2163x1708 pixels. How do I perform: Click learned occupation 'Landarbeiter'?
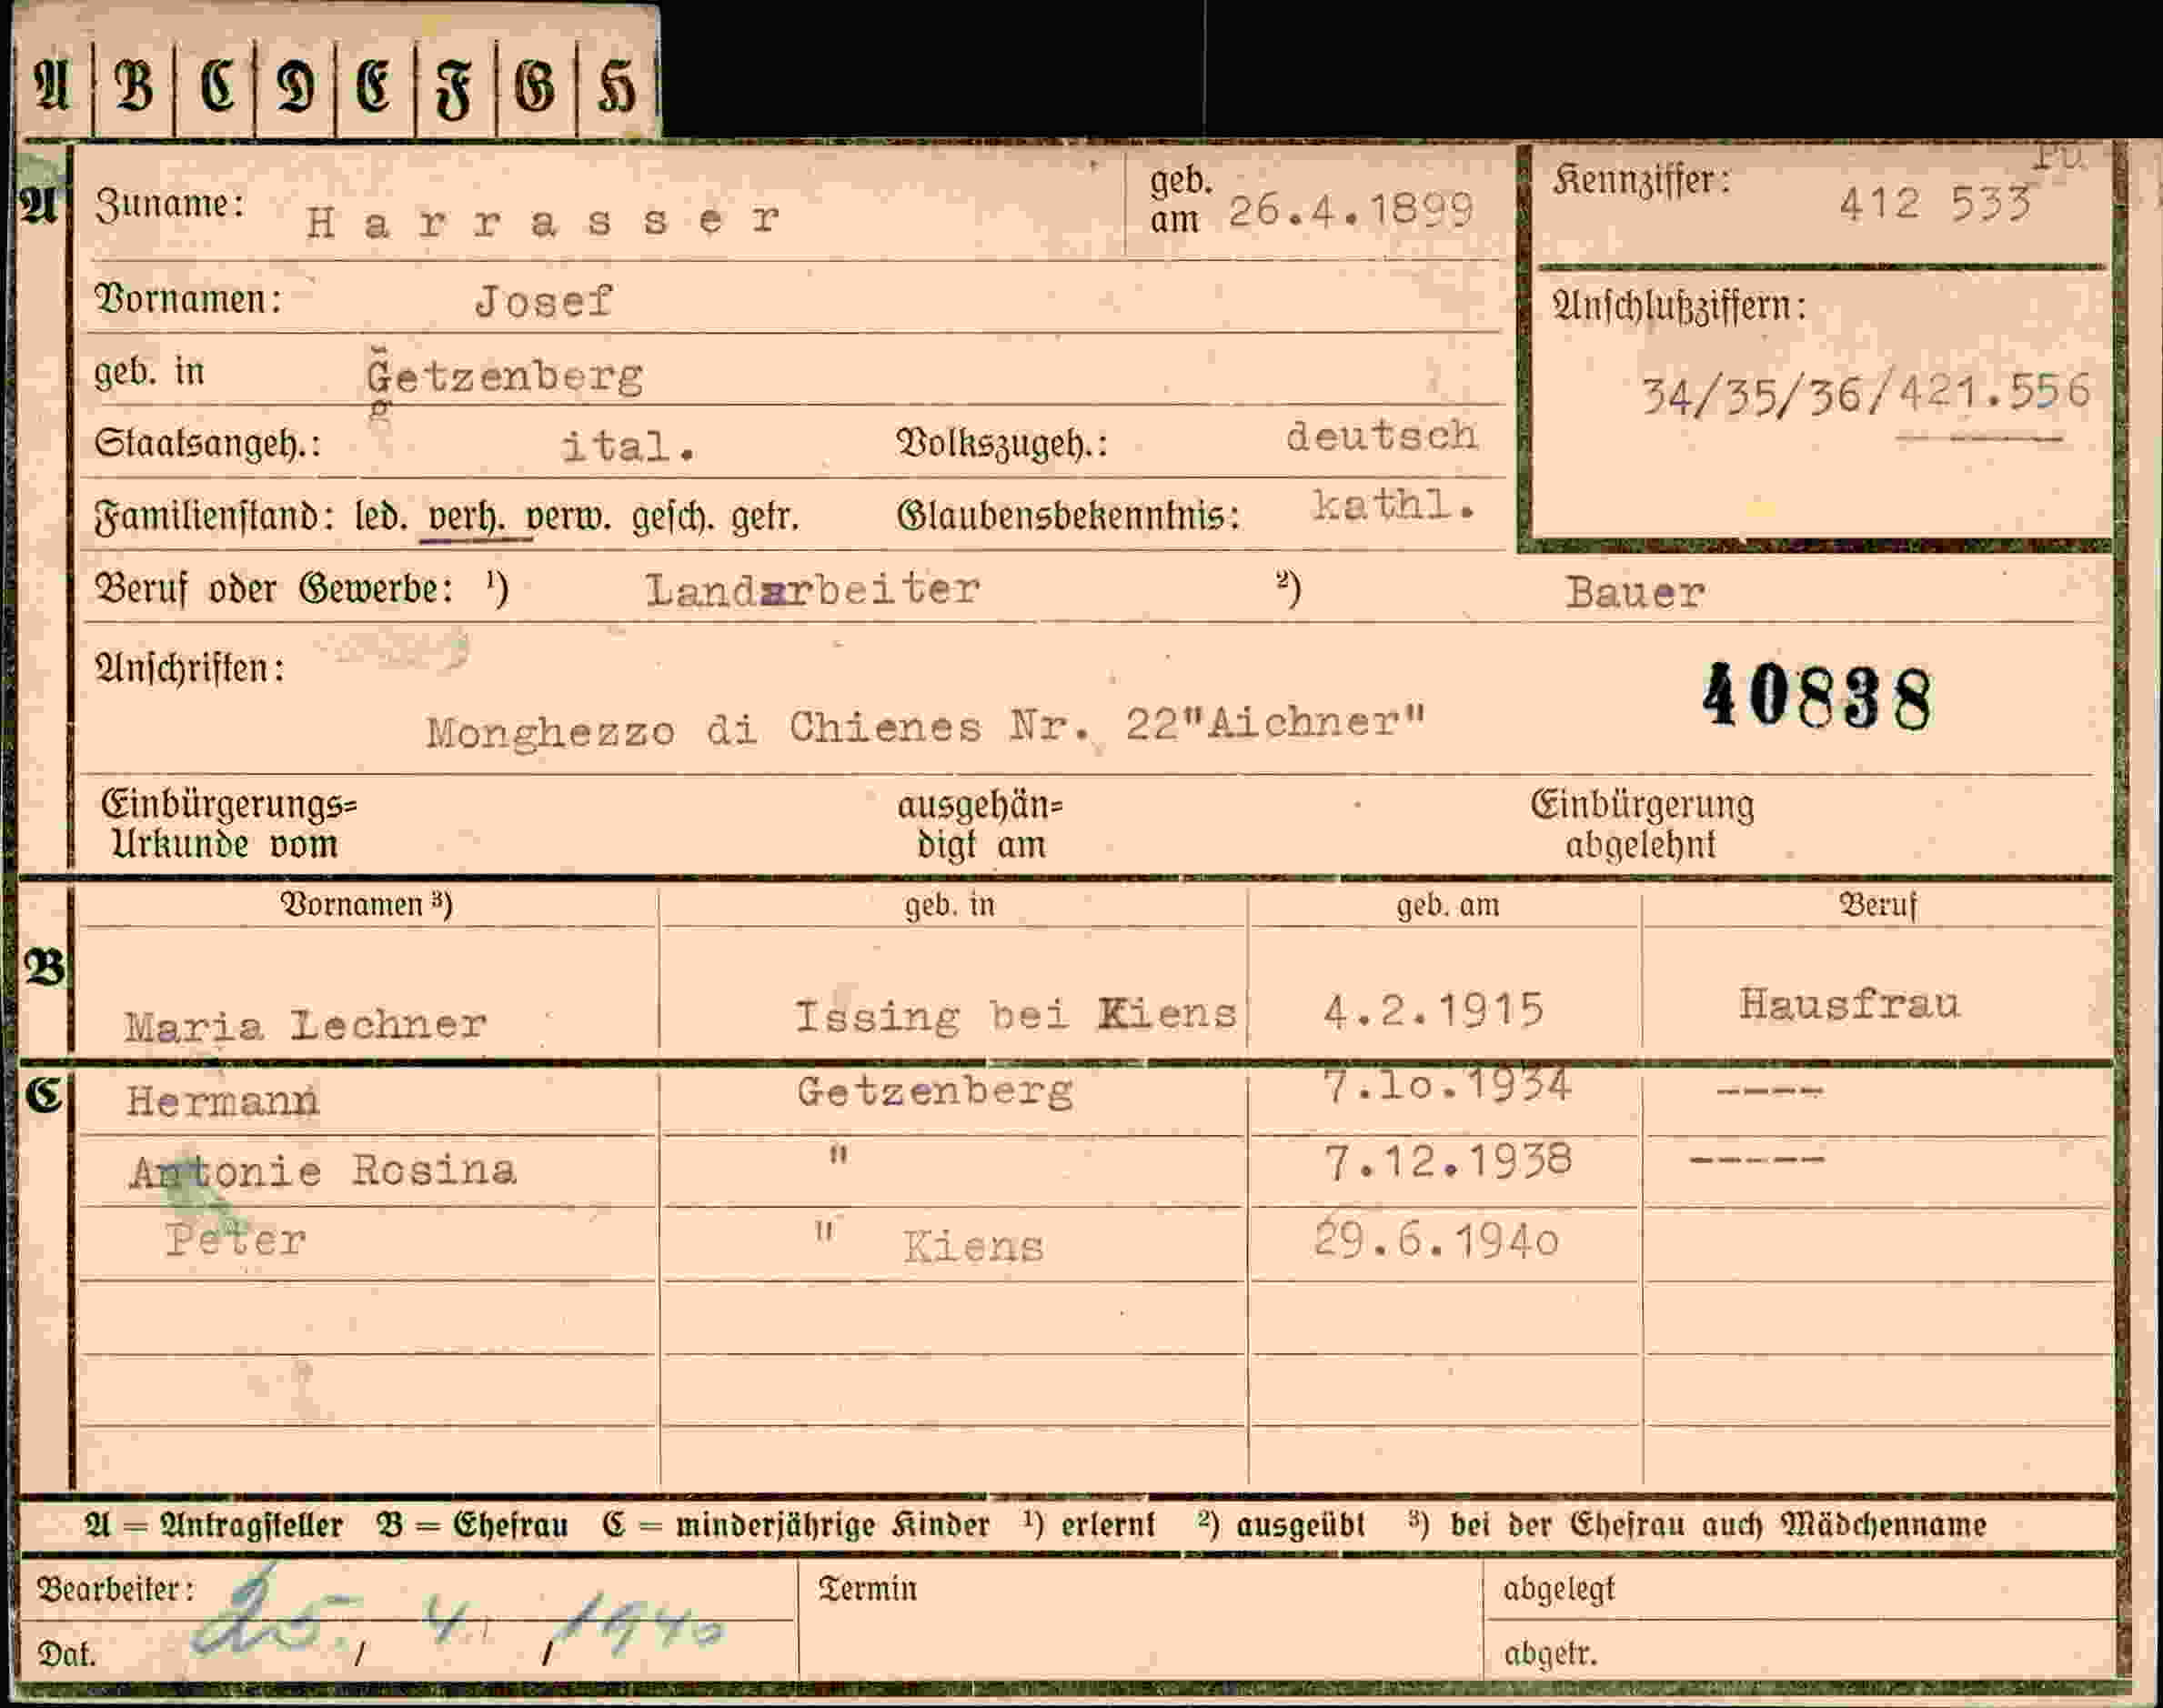[812, 590]
